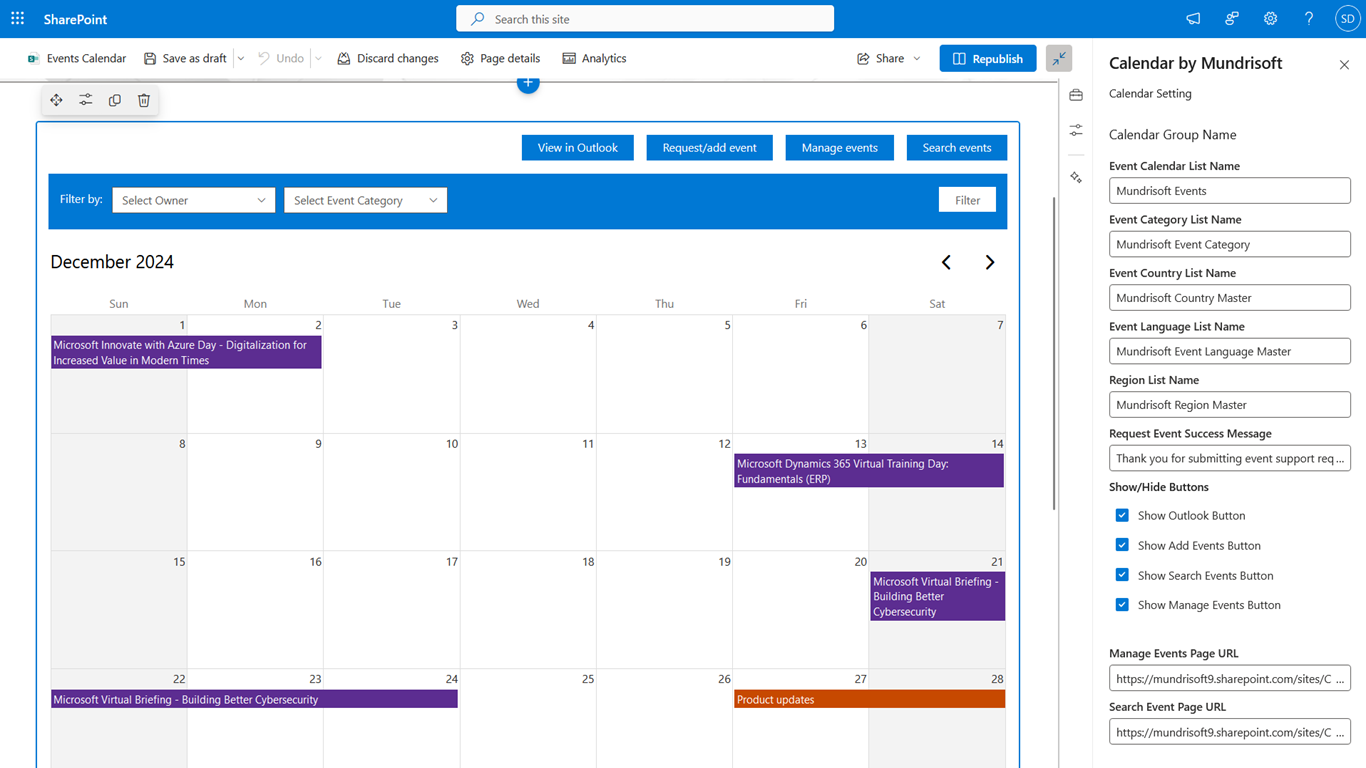Click the Event Calendar List Name field

point(1229,191)
